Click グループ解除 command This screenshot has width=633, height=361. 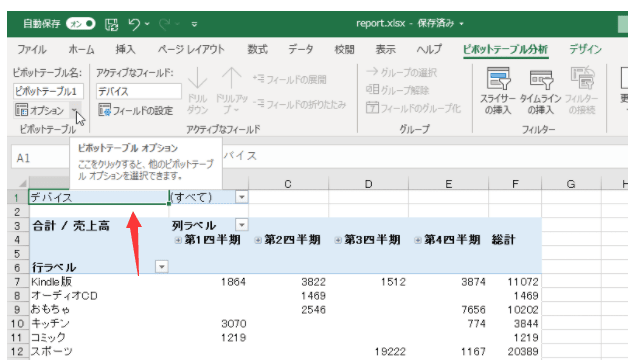397,90
